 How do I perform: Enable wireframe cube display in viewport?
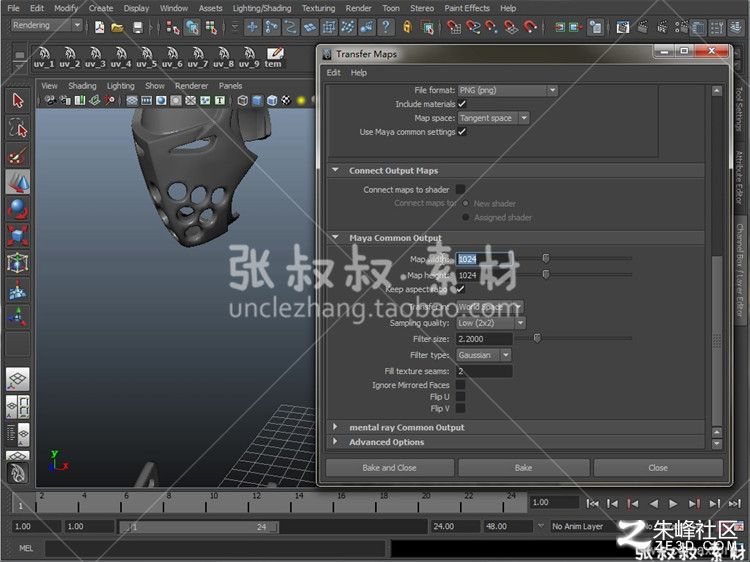[243, 100]
